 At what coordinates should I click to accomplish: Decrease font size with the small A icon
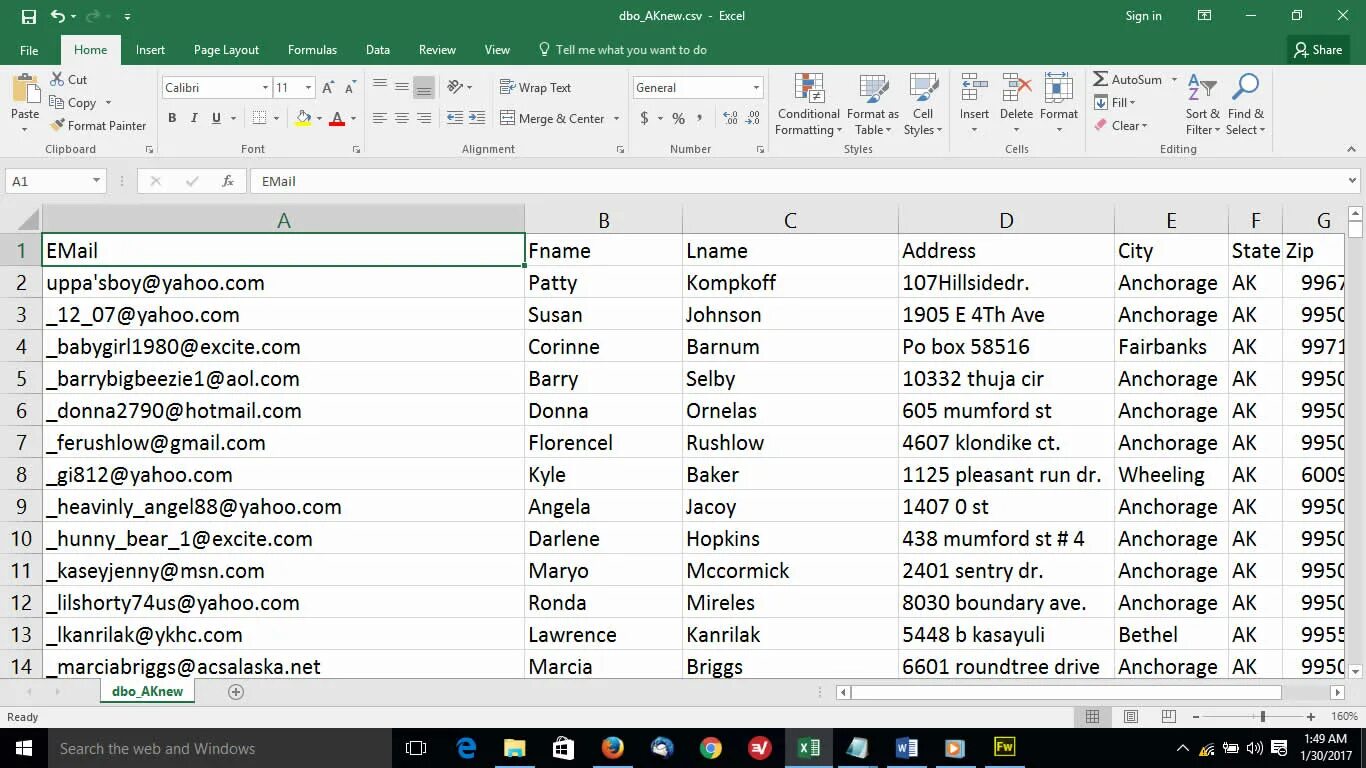tap(349, 88)
